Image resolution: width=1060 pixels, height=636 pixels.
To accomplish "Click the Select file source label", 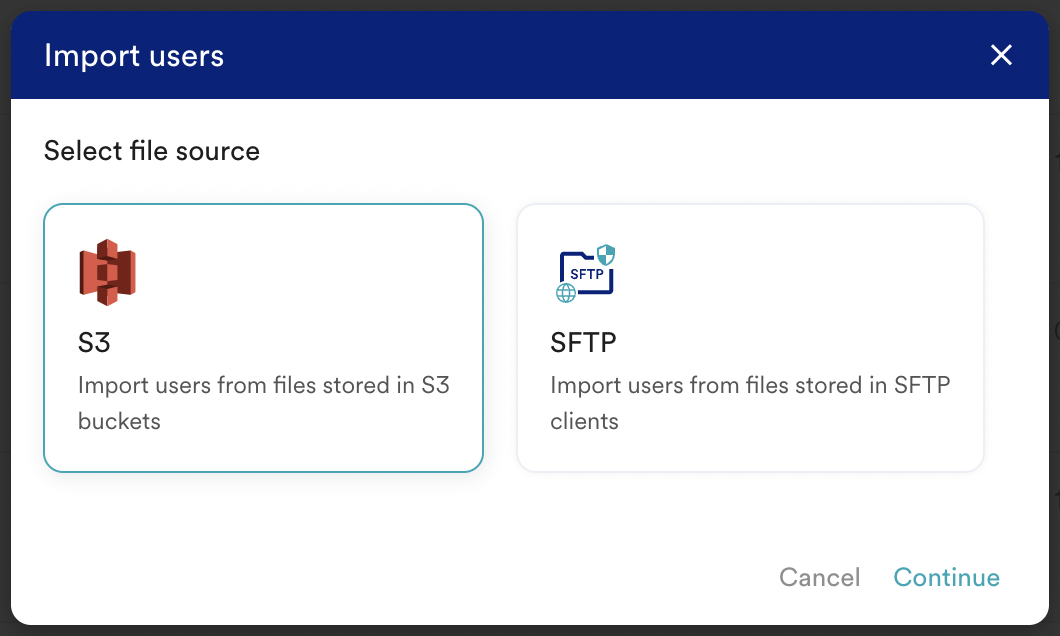I will (x=151, y=151).
